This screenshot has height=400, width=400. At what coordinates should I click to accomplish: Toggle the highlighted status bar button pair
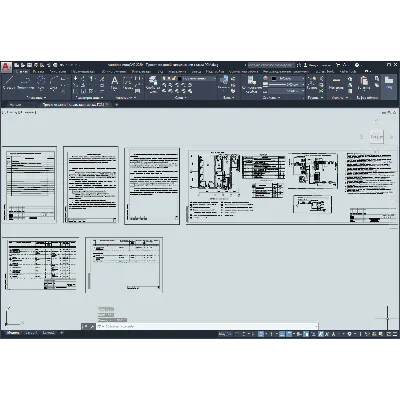click(285, 334)
